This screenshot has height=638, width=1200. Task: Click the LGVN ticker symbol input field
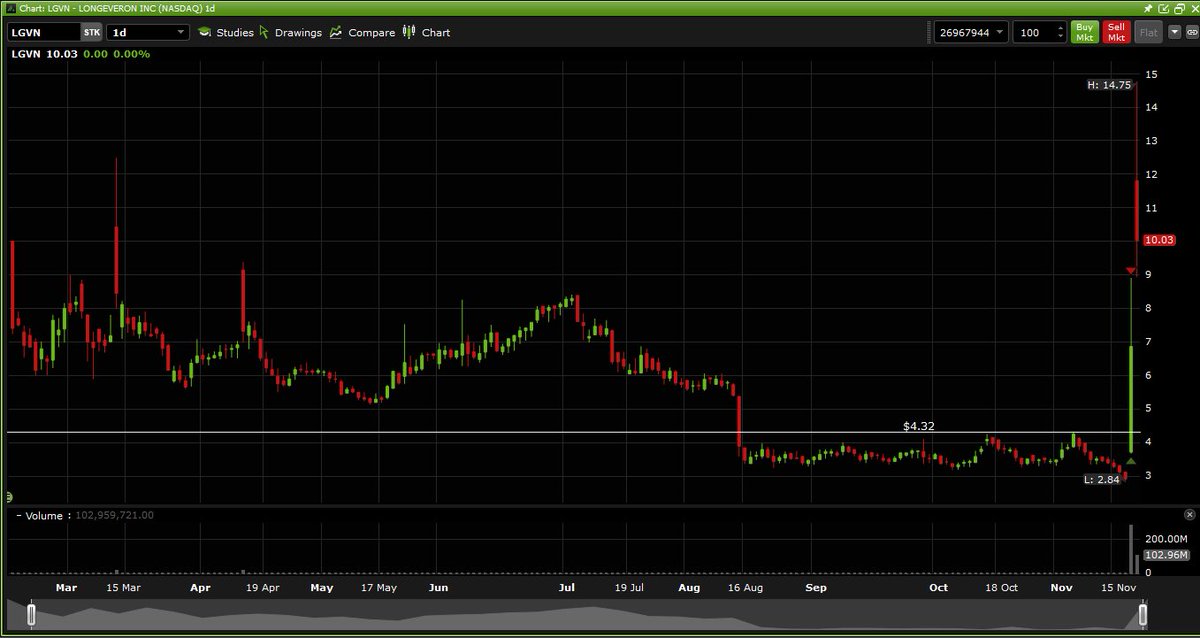tap(43, 32)
